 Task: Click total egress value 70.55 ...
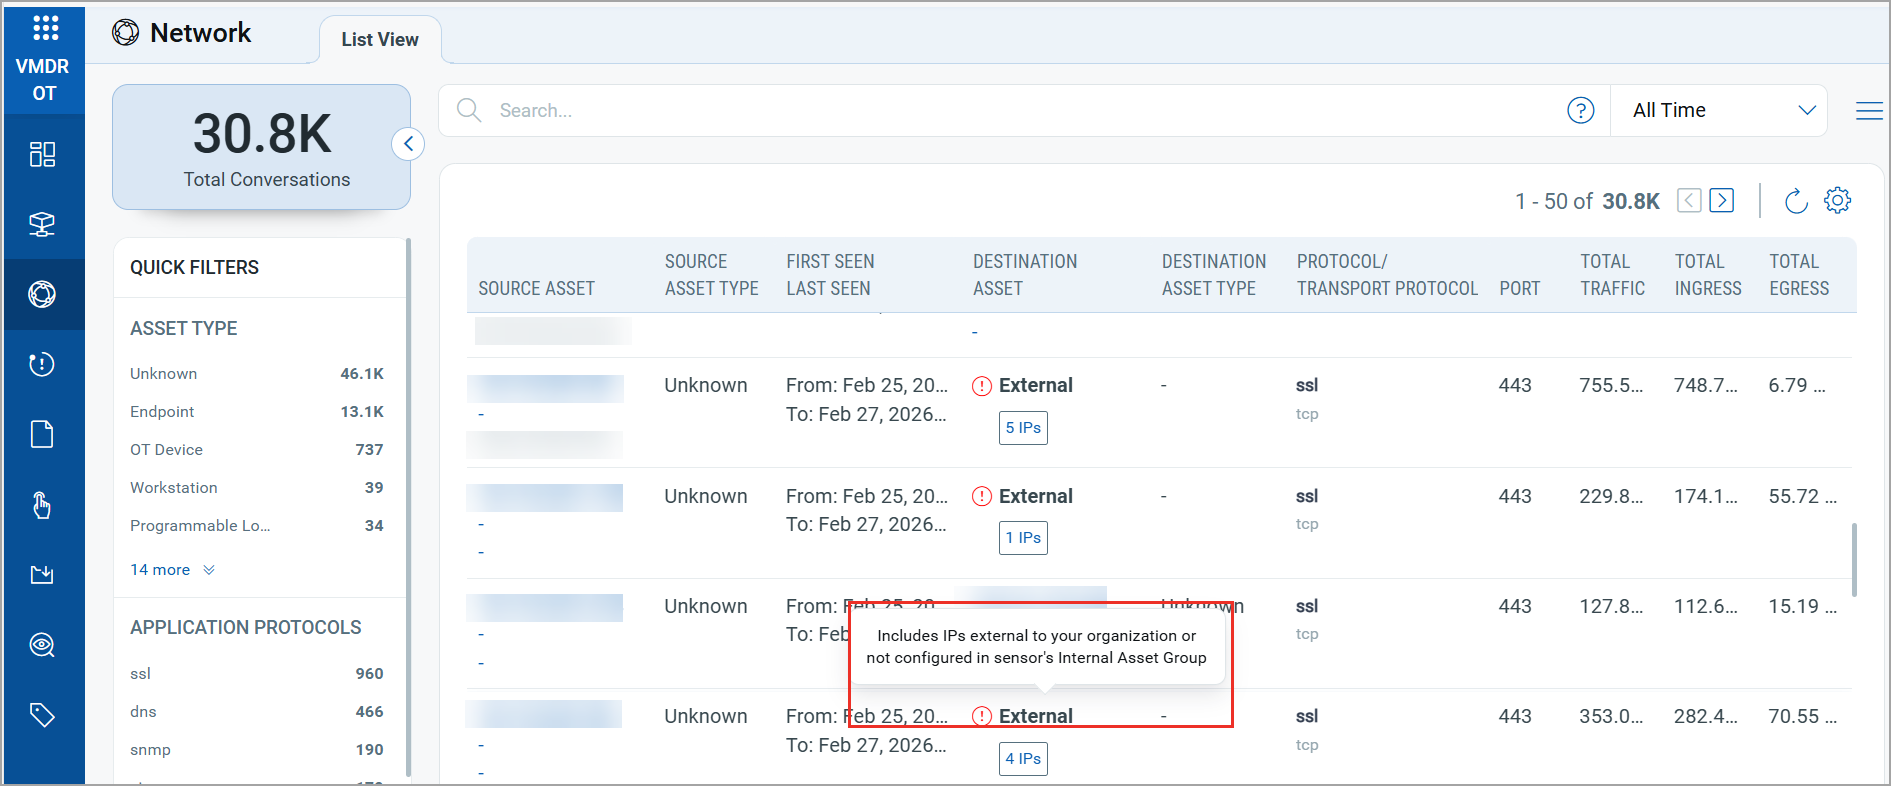coord(1802,716)
